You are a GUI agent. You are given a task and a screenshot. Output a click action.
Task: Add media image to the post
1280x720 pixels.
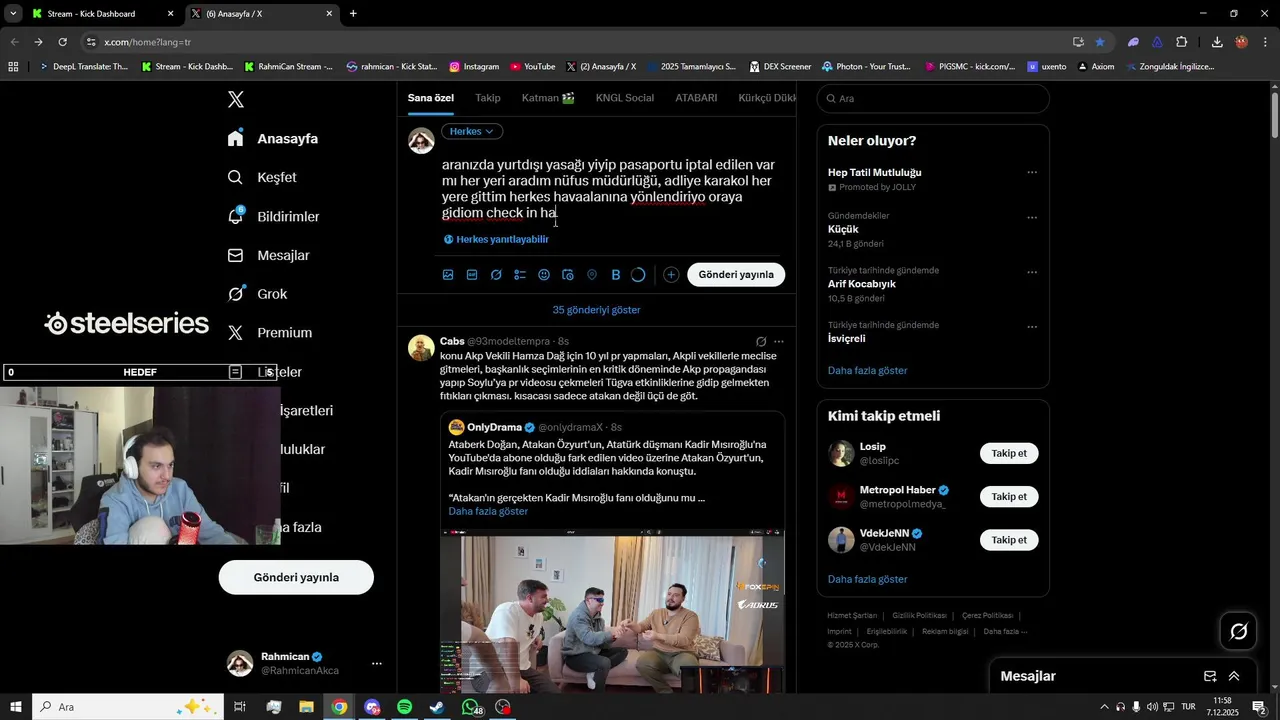click(448, 275)
